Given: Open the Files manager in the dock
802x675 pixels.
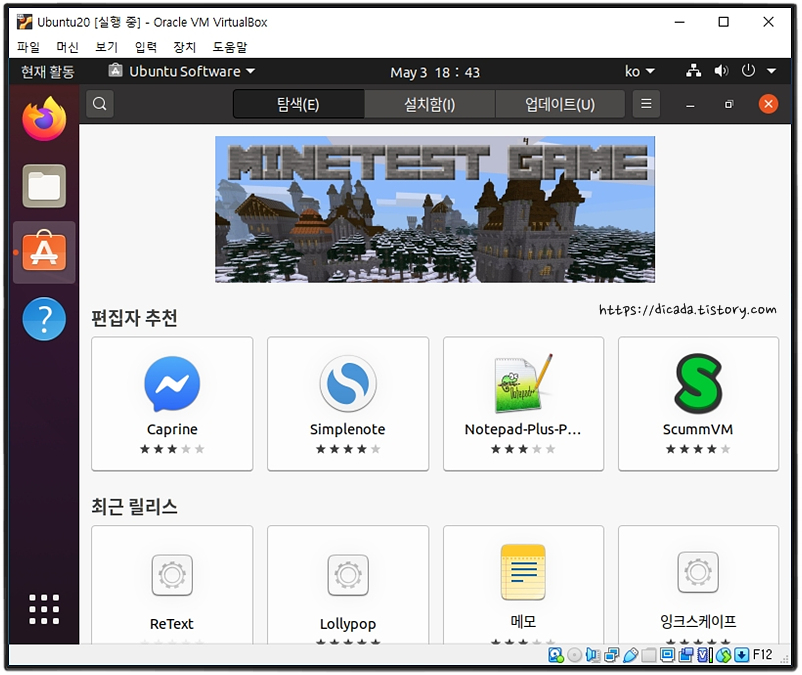Looking at the screenshot, I should tap(44, 186).
